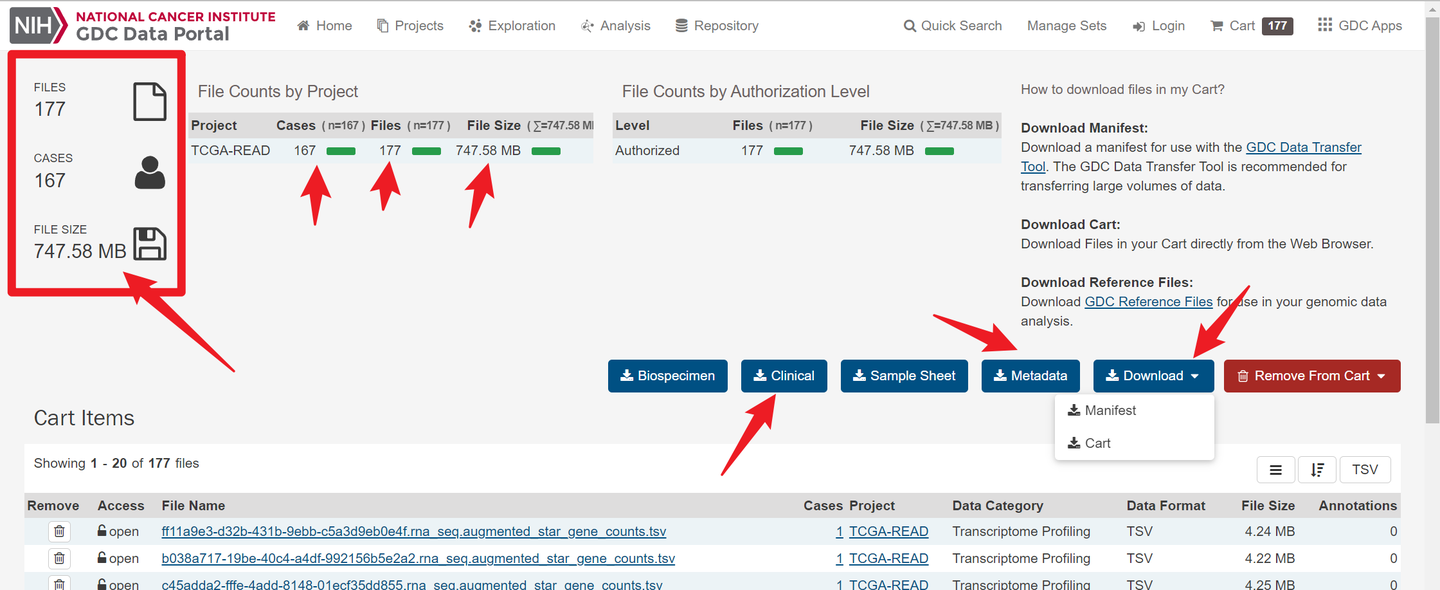Open the Cart with 177 files
Viewport: 1440px width, 590px height.
(x=1250, y=26)
